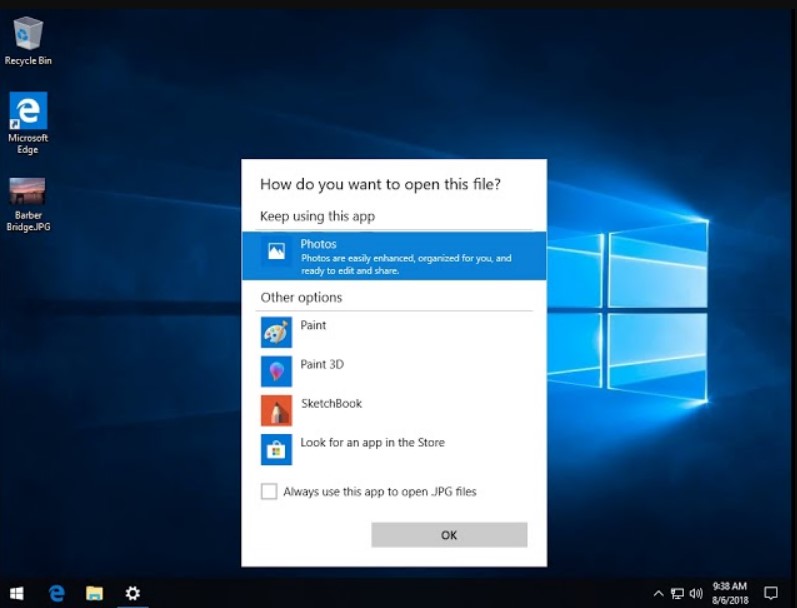Viewport: 797px width, 608px height.
Task: Click the Settings gear on taskbar
Action: click(133, 593)
